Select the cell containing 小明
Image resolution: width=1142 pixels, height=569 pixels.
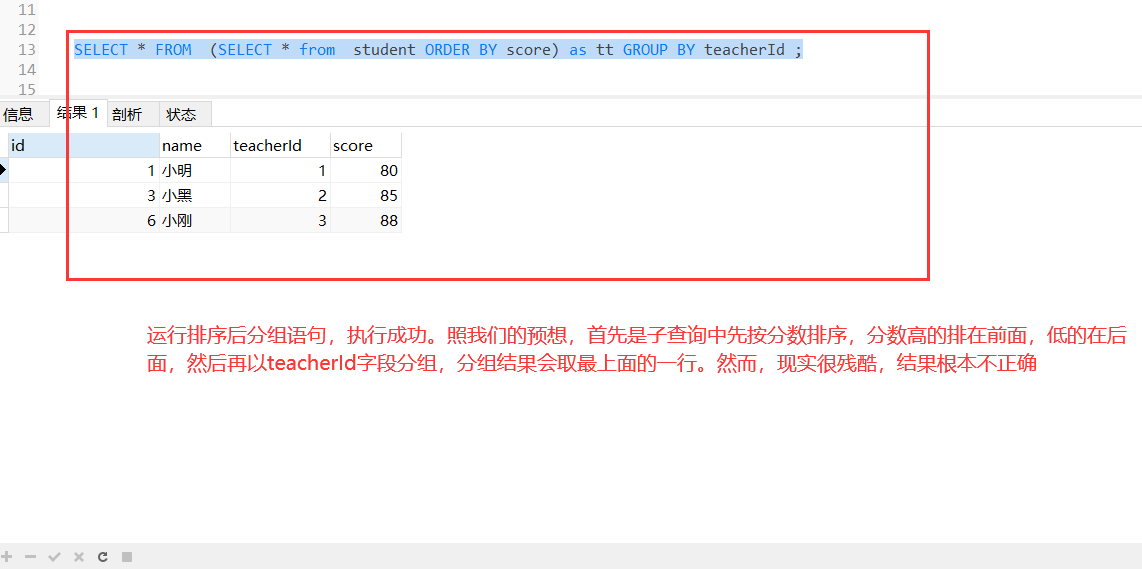[x=195, y=170]
